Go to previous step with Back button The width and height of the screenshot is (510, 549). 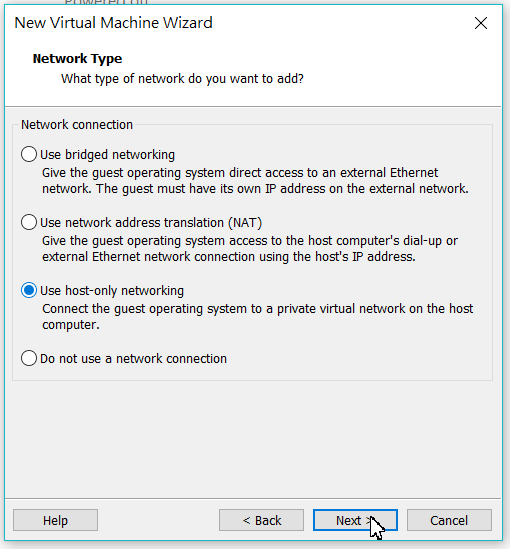tap(261, 520)
